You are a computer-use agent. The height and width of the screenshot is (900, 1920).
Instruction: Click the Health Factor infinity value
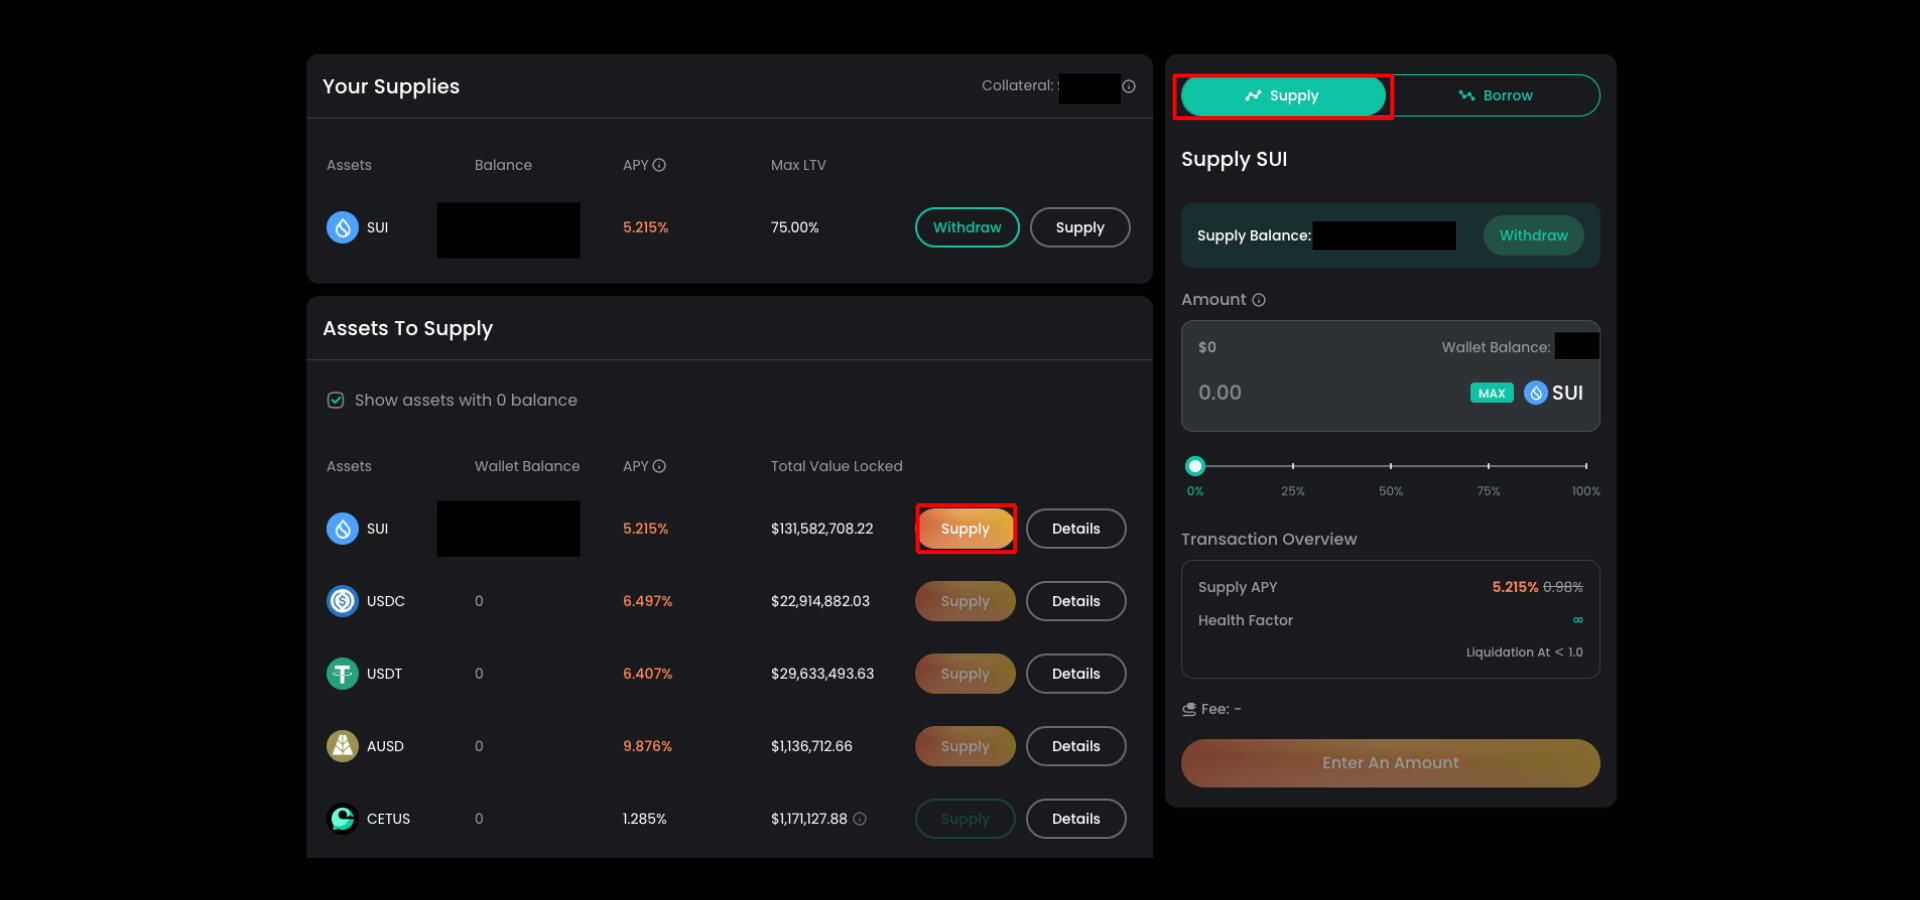1578,620
